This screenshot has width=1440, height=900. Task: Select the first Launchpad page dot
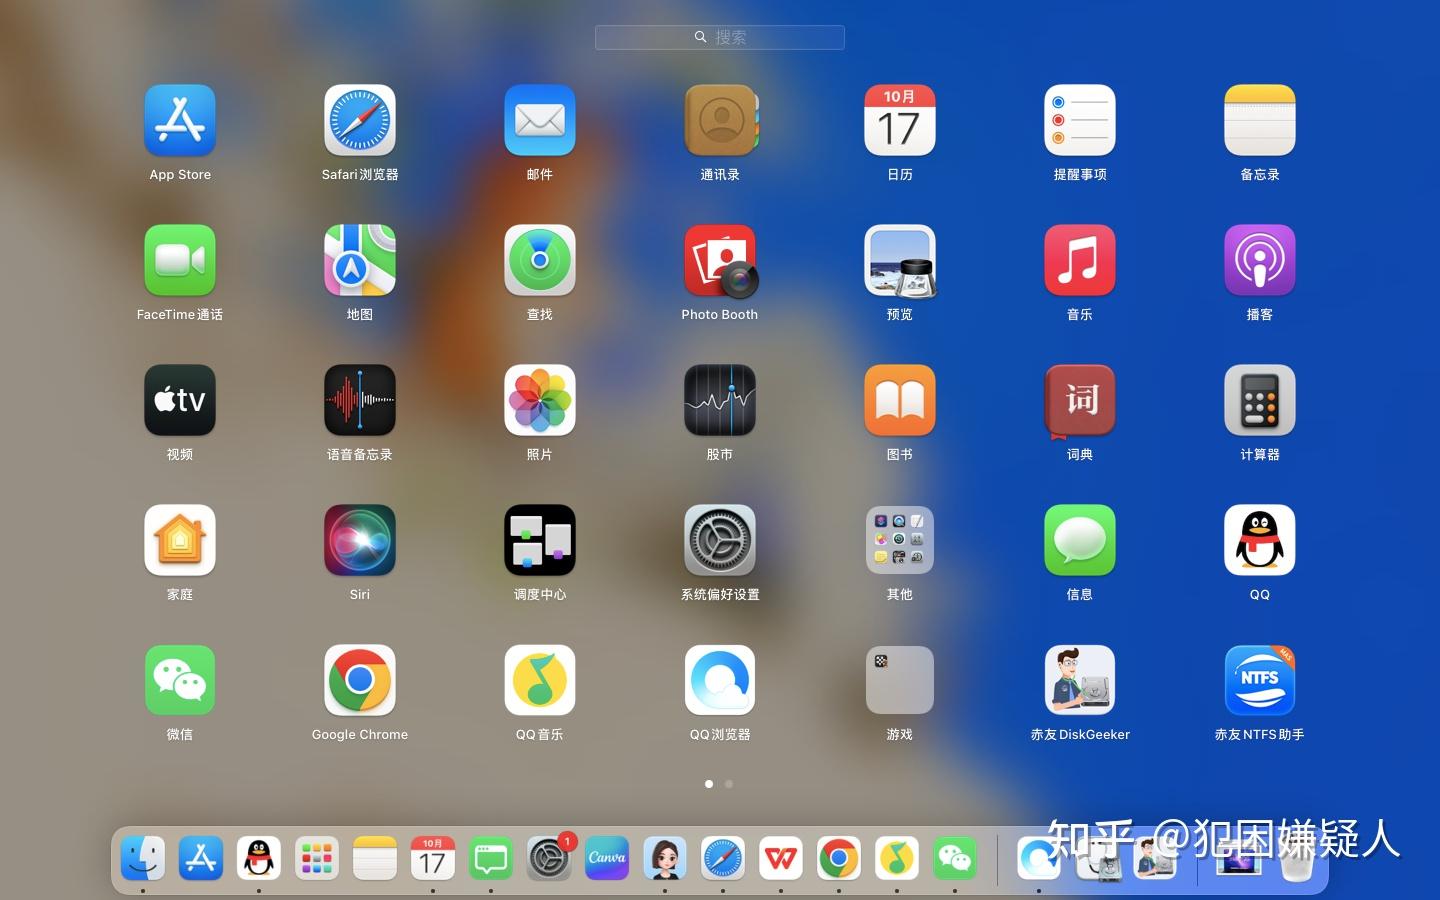[709, 784]
